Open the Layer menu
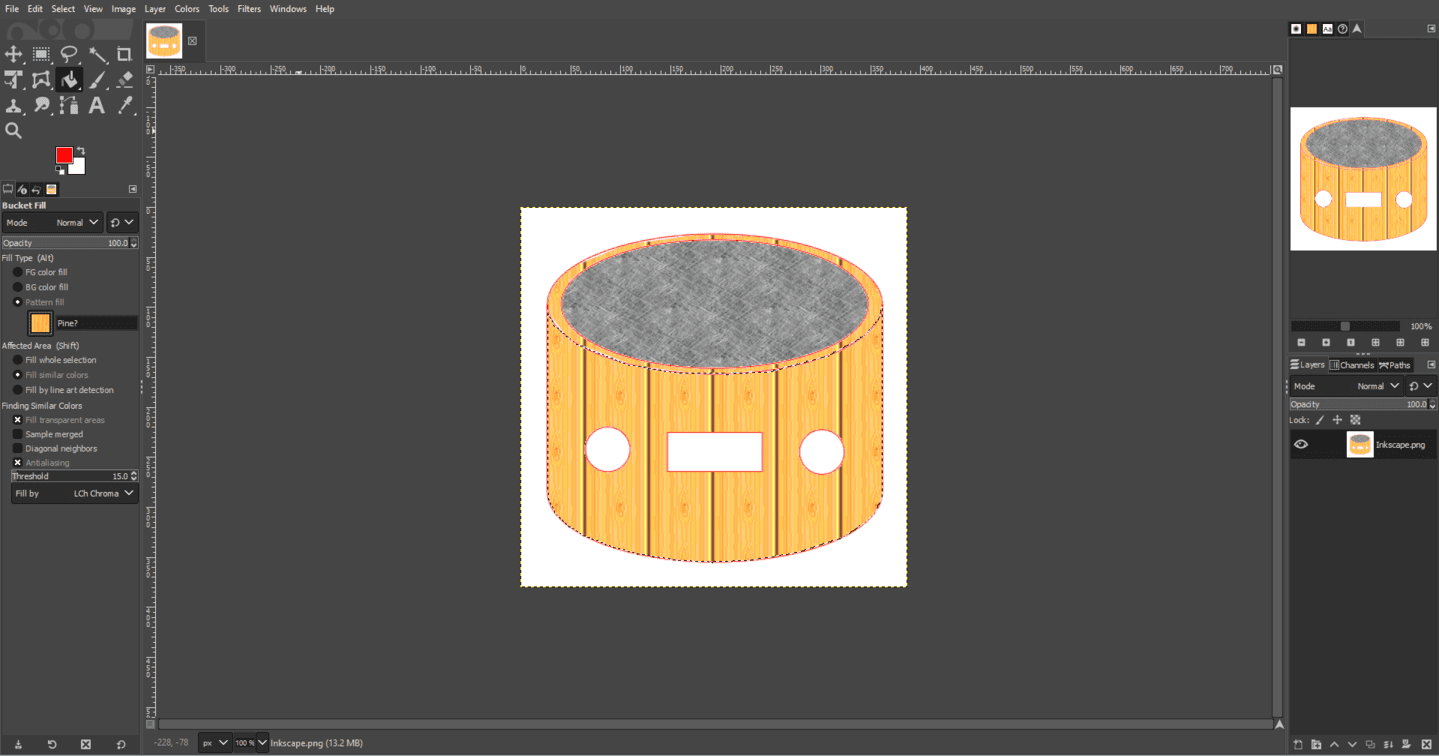The height and width of the screenshot is (756, 1439). [155, 9]
